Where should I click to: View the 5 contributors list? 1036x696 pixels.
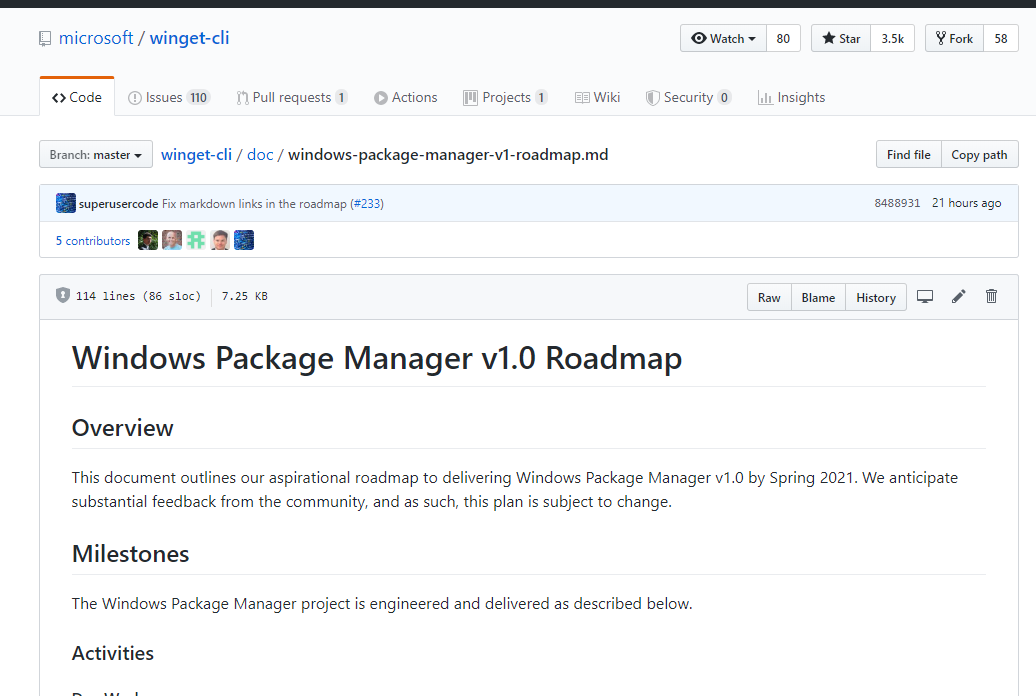pos(92,241)
